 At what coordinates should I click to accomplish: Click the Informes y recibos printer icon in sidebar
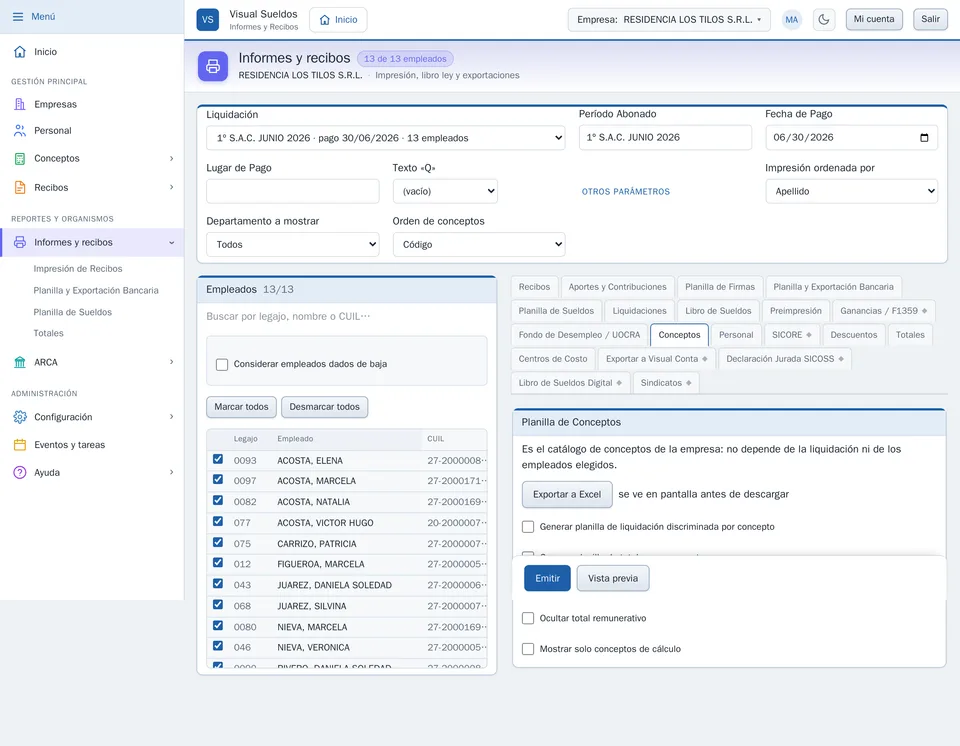click(x=20, y=243)
